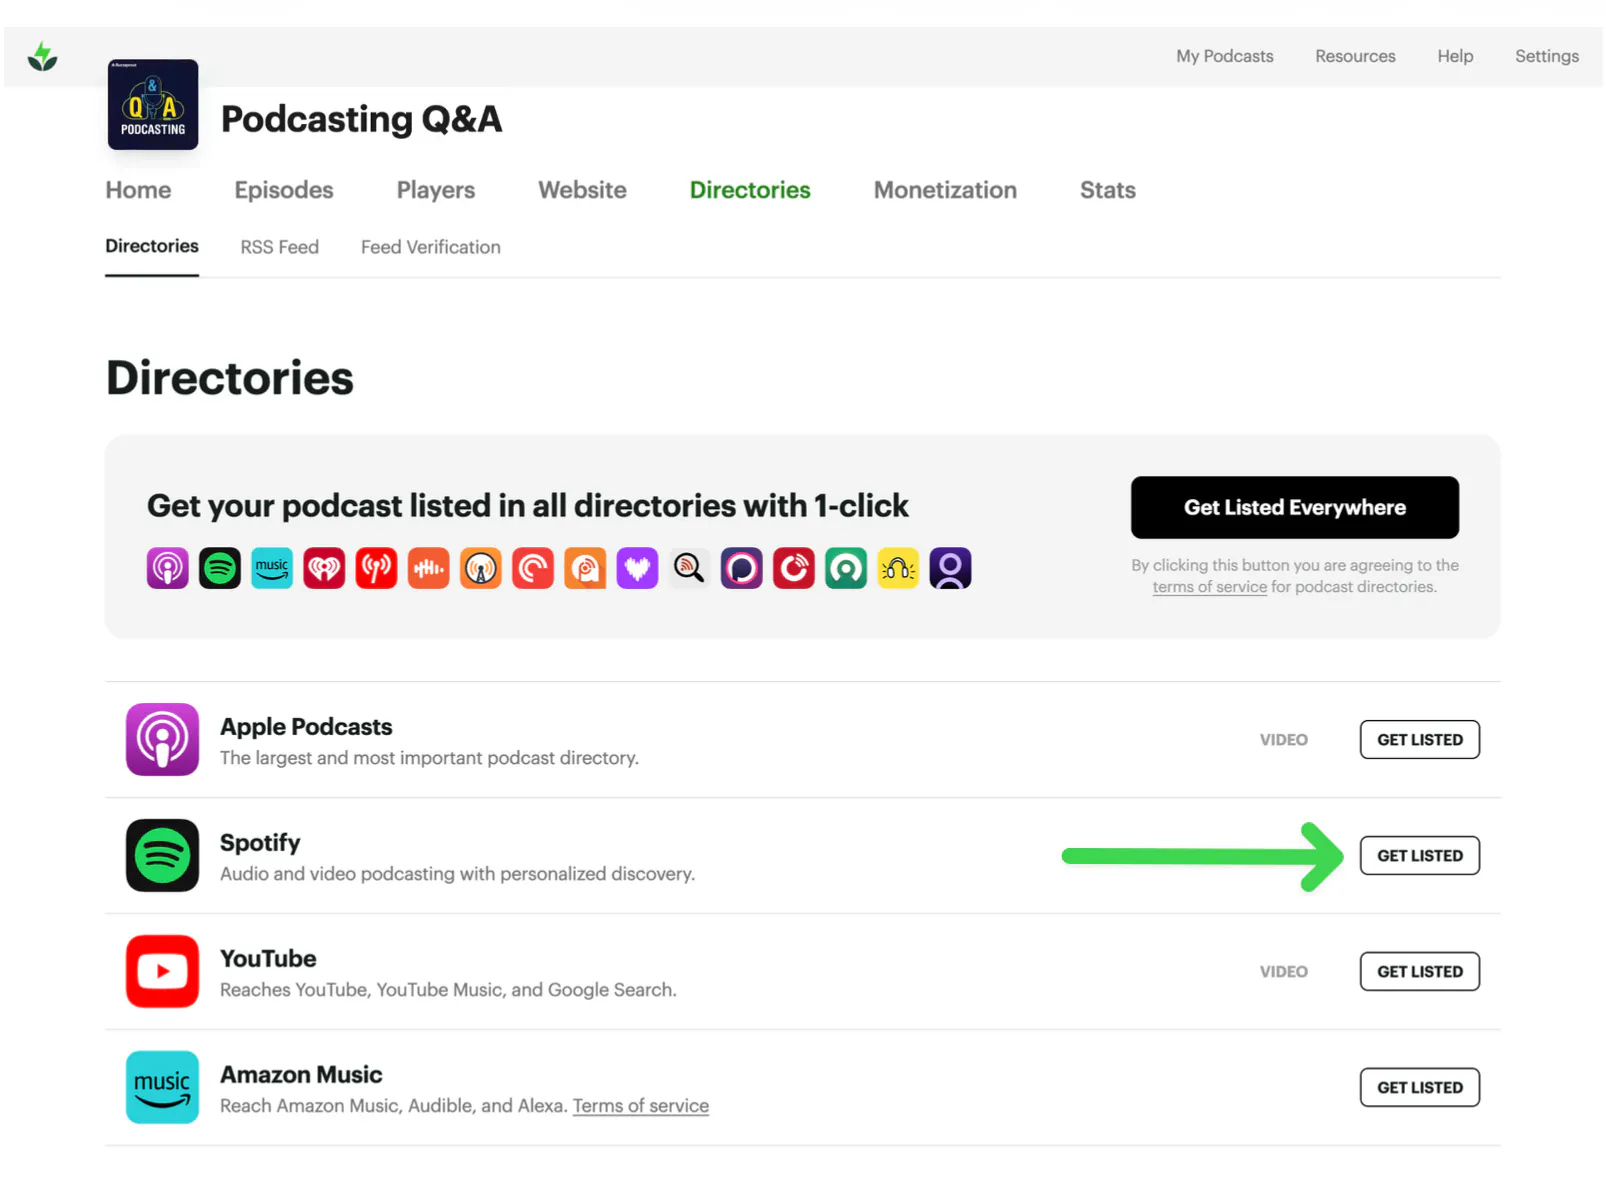1606x1192 pixels.
Task: Click the large Apple Podcasts row icon
Action: click(162, 739)
